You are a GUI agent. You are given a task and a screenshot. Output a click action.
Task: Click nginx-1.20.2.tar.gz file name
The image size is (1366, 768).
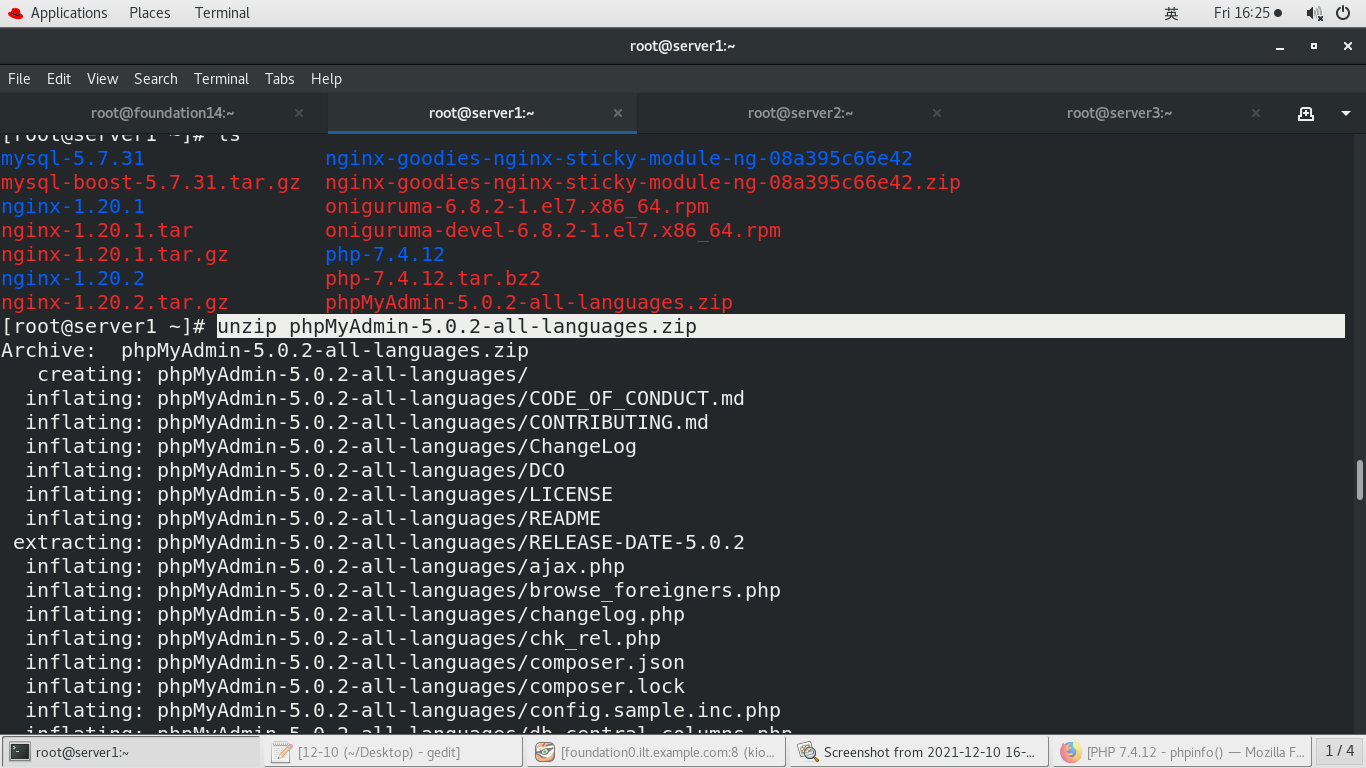[x=115, y=302]
